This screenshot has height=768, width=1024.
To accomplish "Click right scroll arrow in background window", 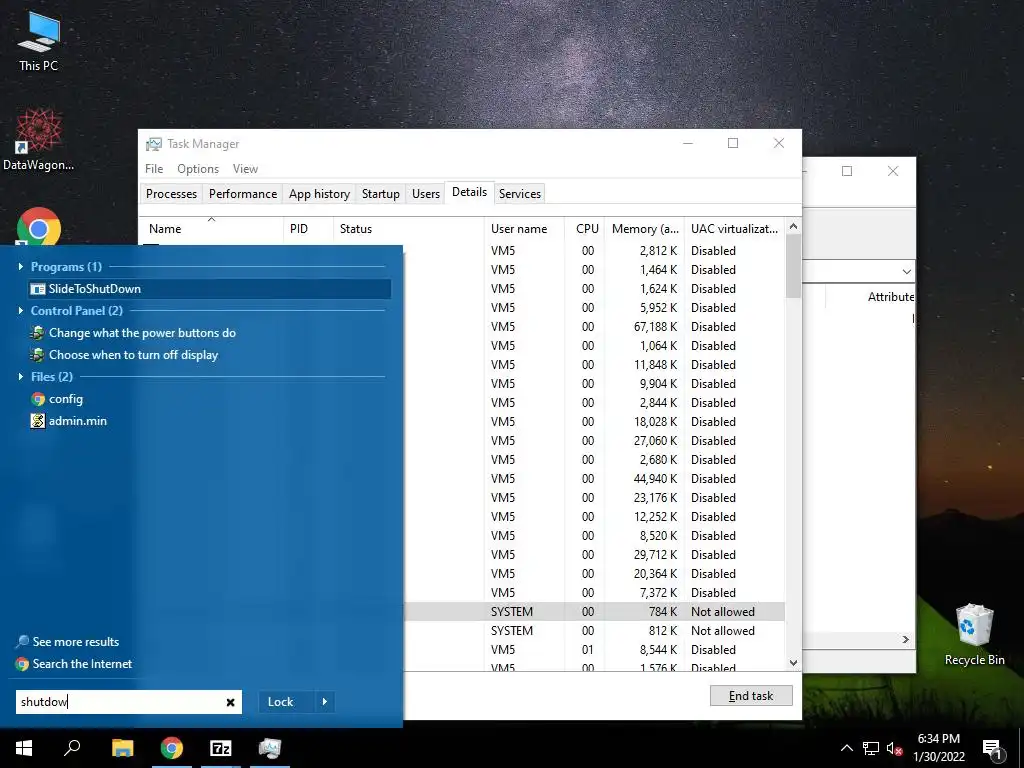I will [906, 639].
